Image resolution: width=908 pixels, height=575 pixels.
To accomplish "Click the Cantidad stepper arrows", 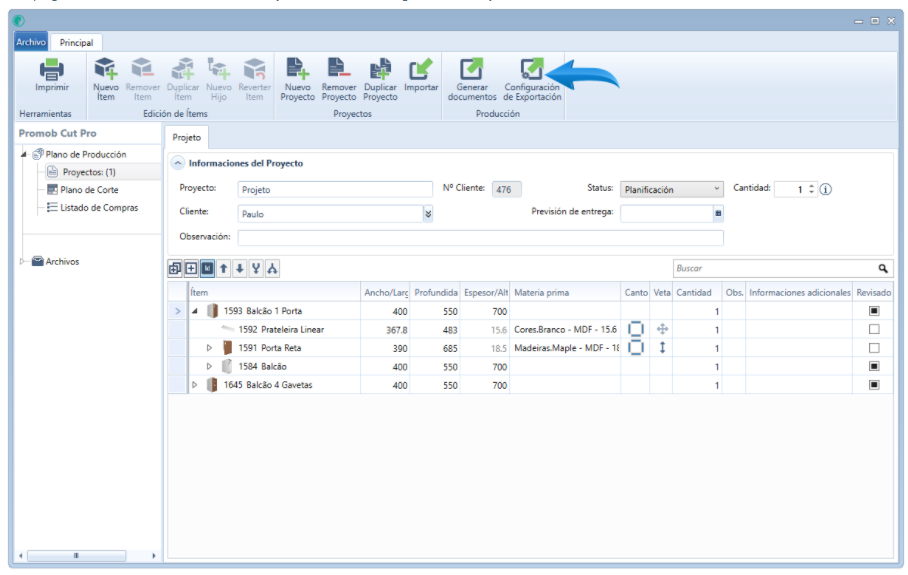I will point(811,189).
